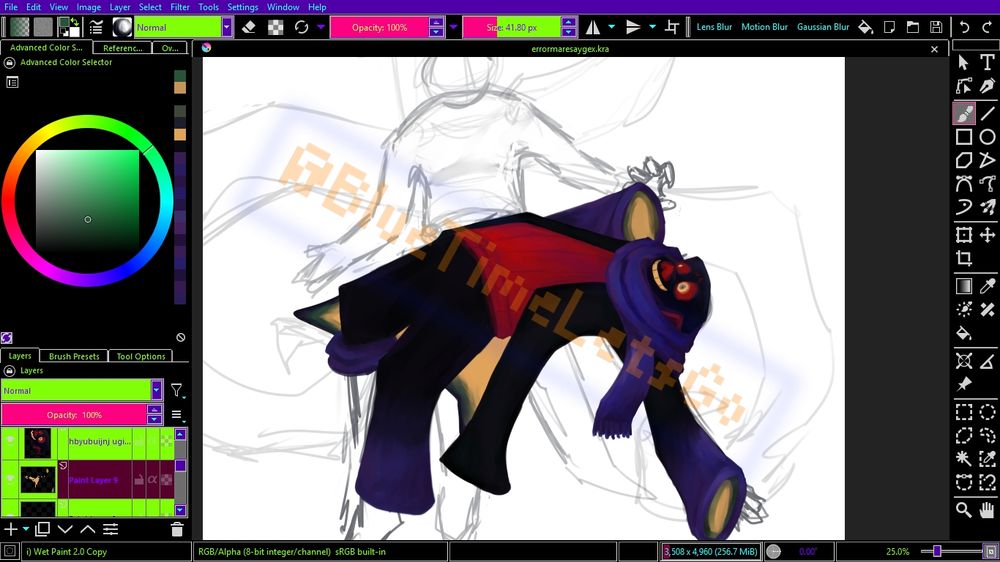The height and width of the screenshot is (562, 1000).
Task: Choose the Contiguous Selection magic wand
Action: [964, 459]
